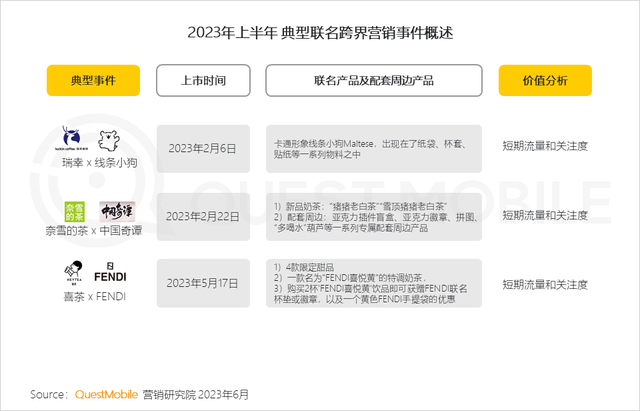Click the date cell 2023年2月6日

pos(203,149)
